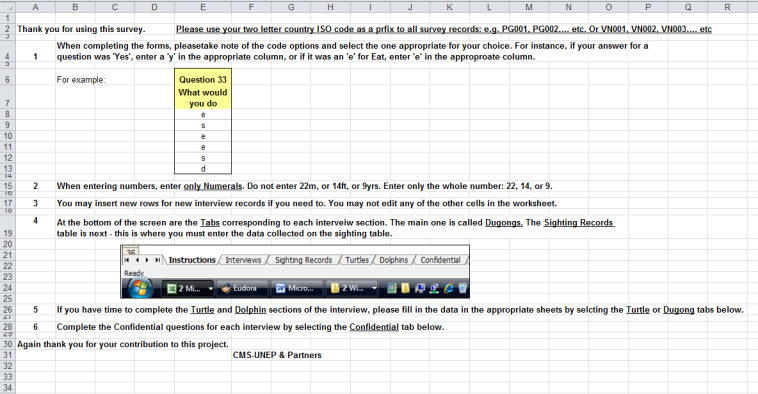Select row 26 header
The height and width of the screenshot is (394, 758).
coord(8,310)
